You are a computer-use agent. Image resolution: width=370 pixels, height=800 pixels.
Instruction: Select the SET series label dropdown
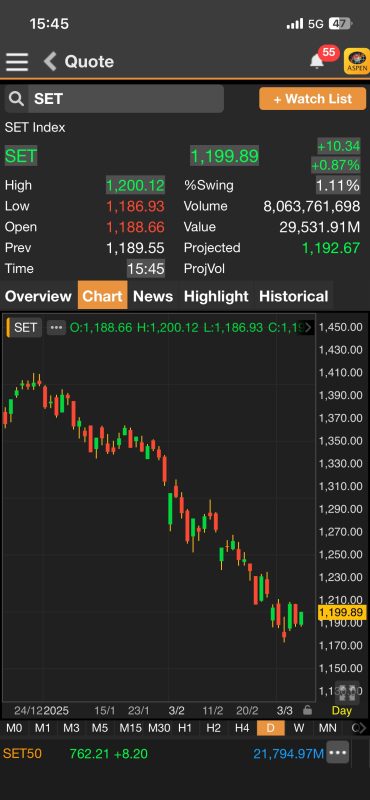click(24, 328)
